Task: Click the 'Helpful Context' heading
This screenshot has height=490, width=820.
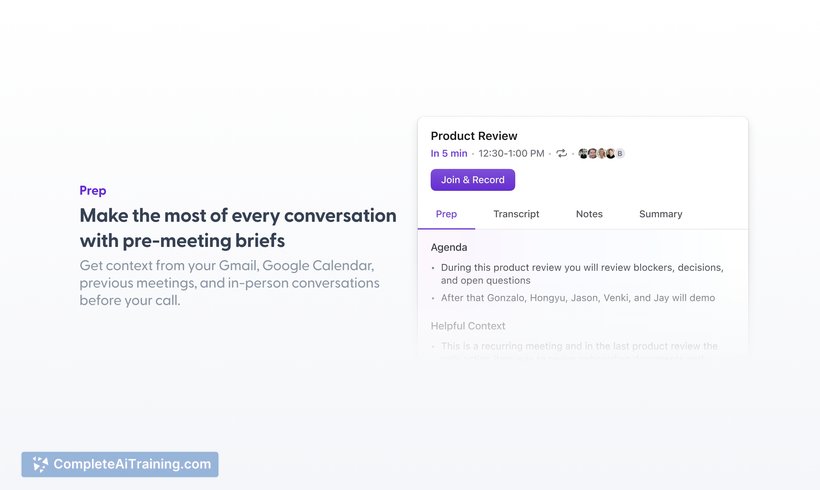Action: [x=468, y=326]
